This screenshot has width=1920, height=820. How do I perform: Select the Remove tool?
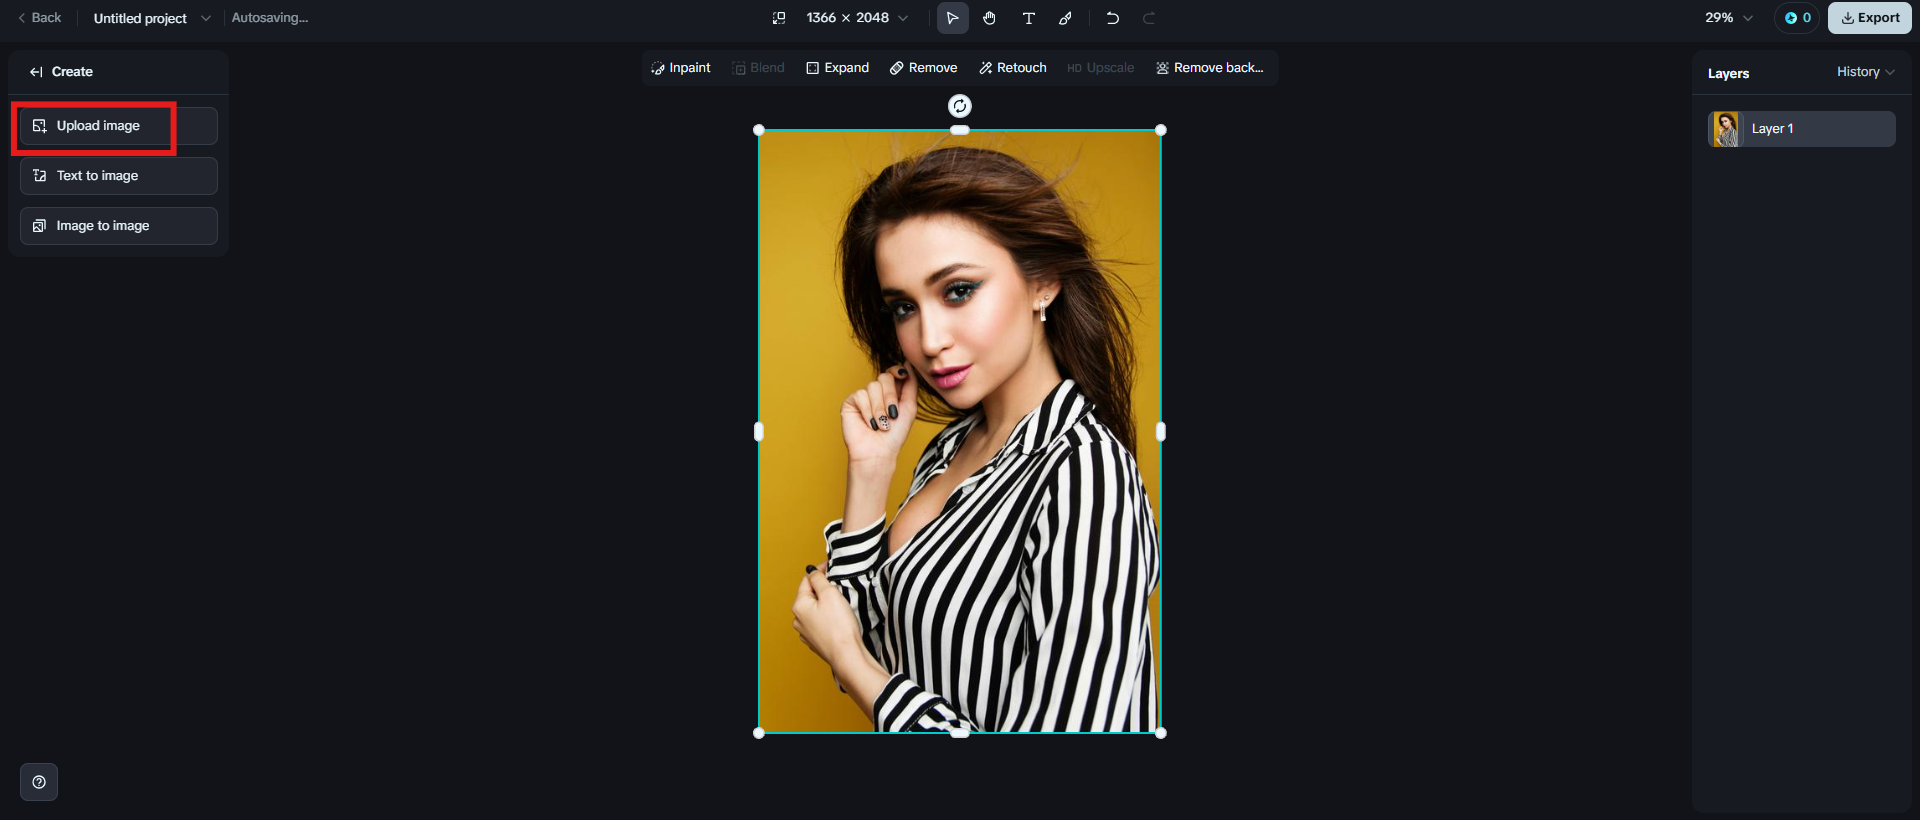(924, 68)
